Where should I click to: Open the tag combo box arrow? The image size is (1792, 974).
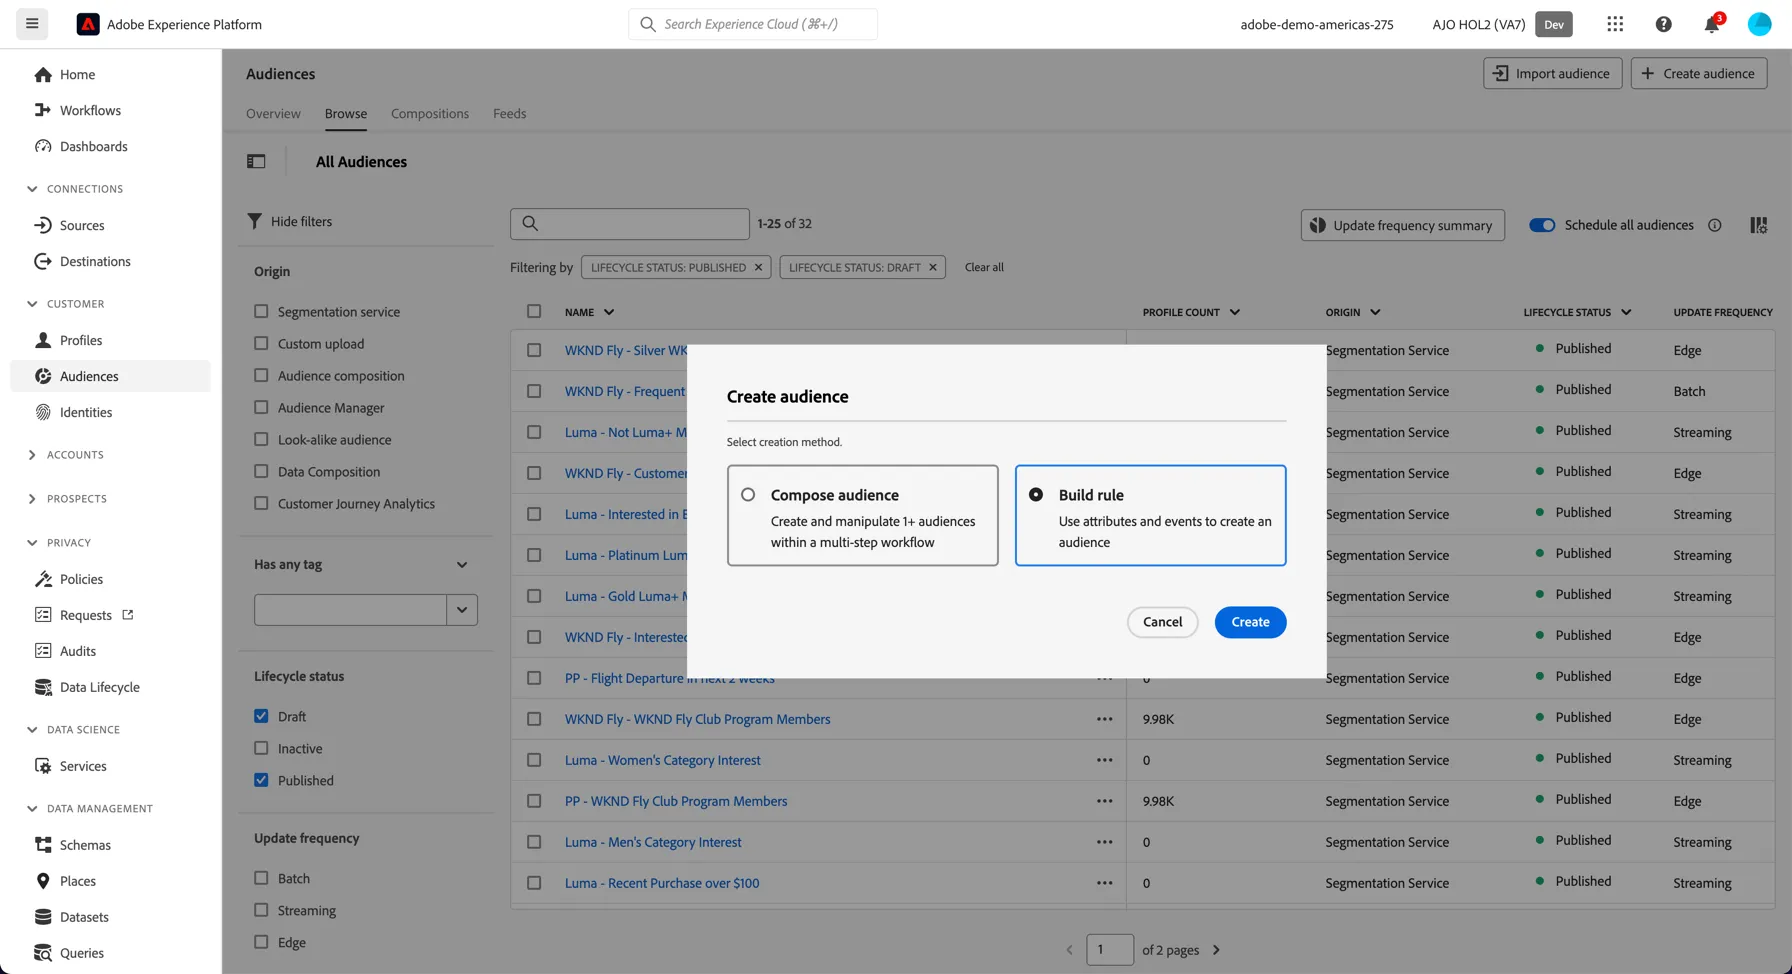tap(461, 610)
